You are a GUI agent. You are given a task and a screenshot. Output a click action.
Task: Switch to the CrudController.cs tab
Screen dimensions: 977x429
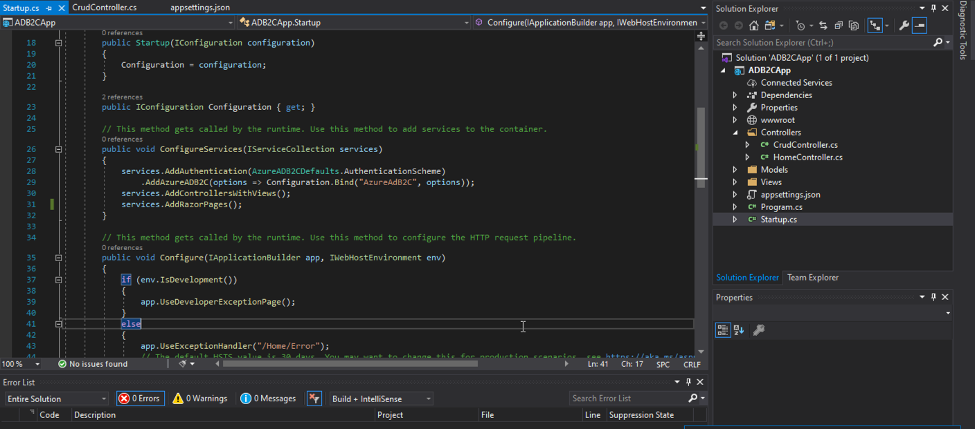coord(104,7)
